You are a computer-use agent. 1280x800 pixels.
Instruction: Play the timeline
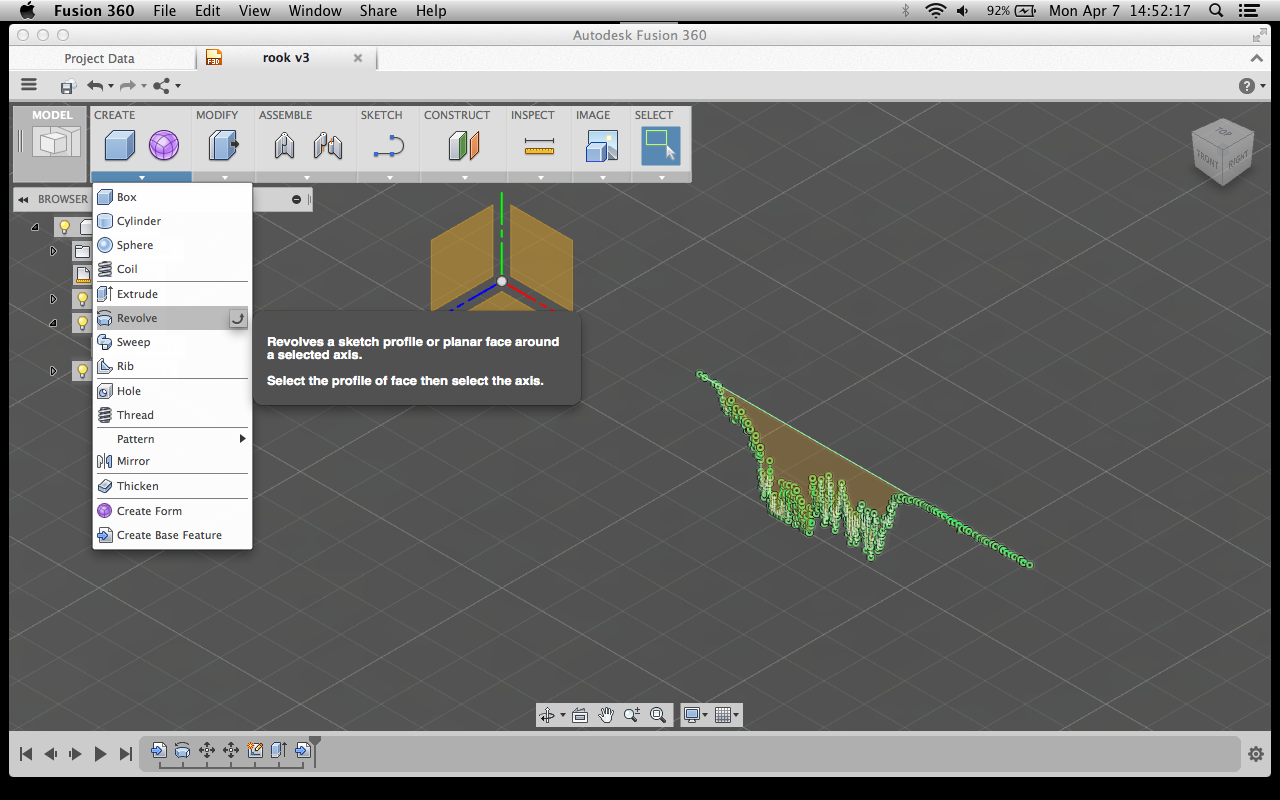coord(100,754)
